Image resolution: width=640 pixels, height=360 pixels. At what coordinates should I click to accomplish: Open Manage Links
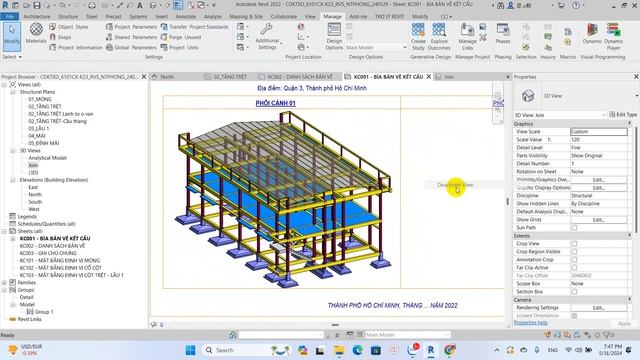point(467,36)
